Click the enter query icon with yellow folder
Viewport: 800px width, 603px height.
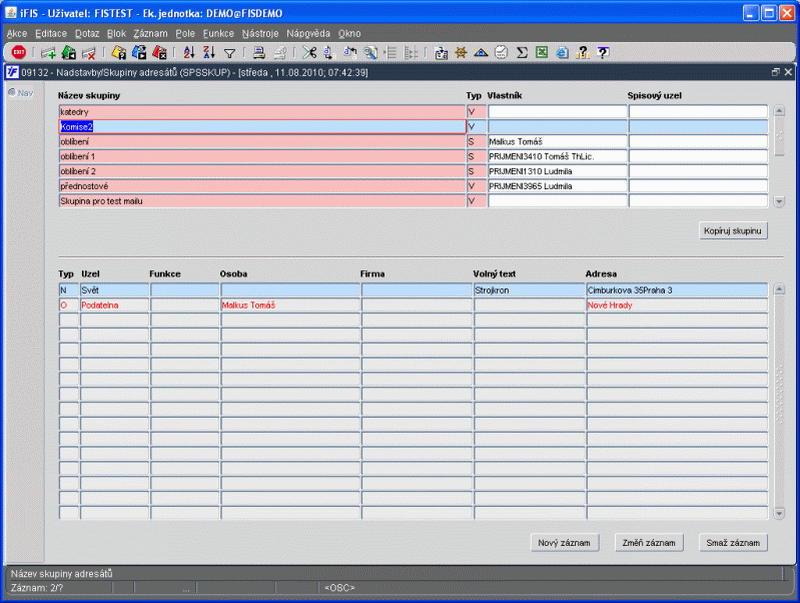click(x=119, y=52)
